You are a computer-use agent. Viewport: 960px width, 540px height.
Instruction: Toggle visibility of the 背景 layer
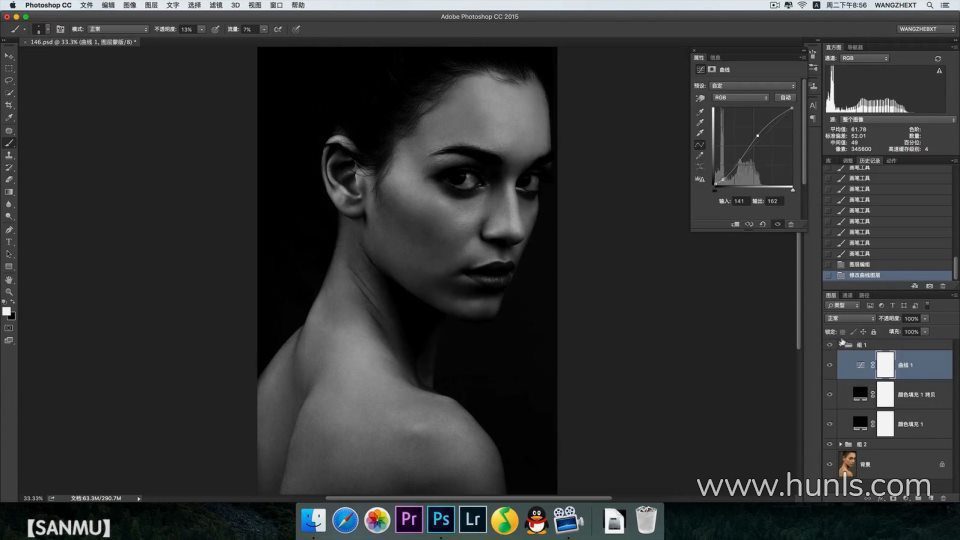click(829, 464)
